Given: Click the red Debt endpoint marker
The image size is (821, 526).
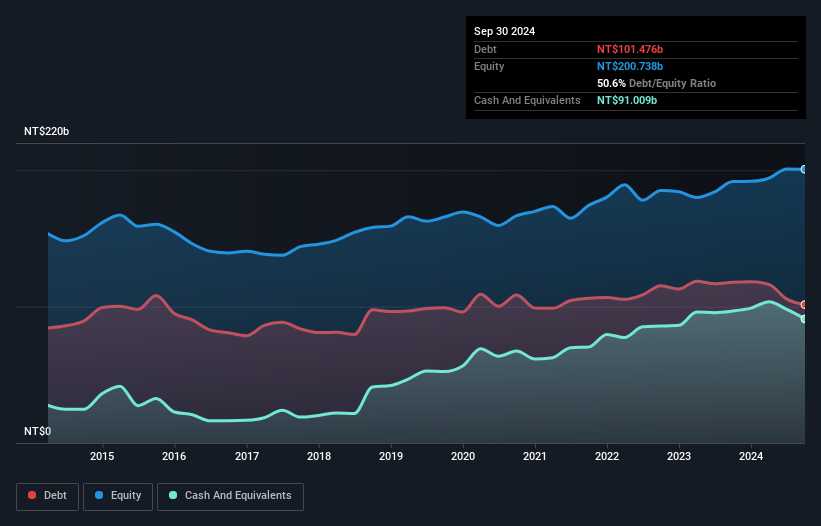Looking at the screenshot, I should click(x=804, y=305).
